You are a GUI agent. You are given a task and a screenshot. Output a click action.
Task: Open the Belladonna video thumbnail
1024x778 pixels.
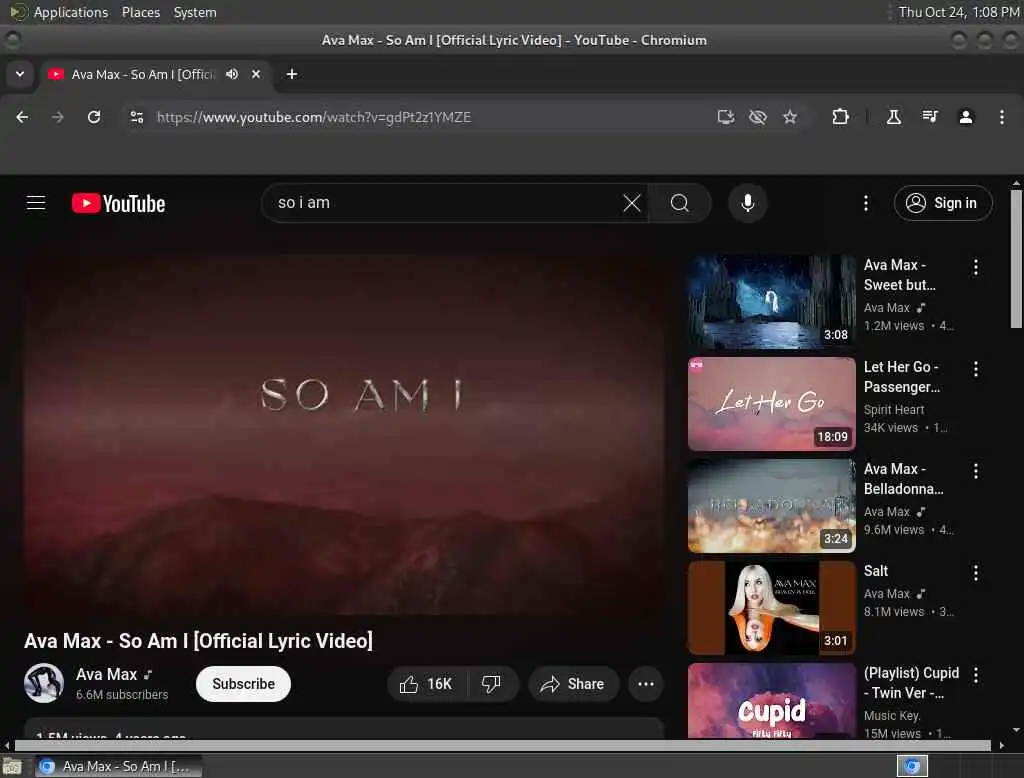click(771, 506)
